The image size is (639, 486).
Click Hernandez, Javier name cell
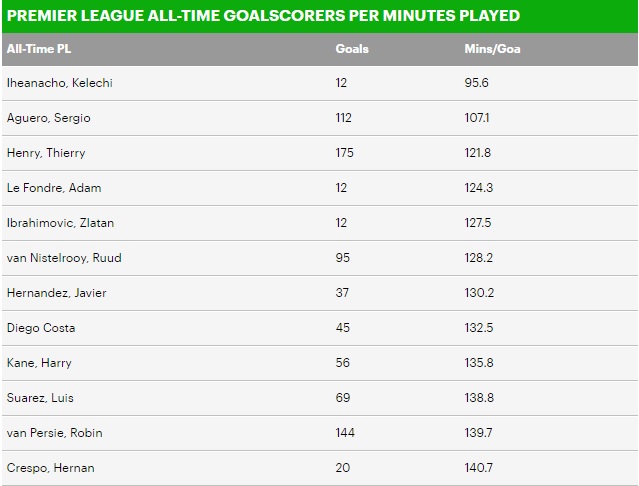(x=56, y=293)
